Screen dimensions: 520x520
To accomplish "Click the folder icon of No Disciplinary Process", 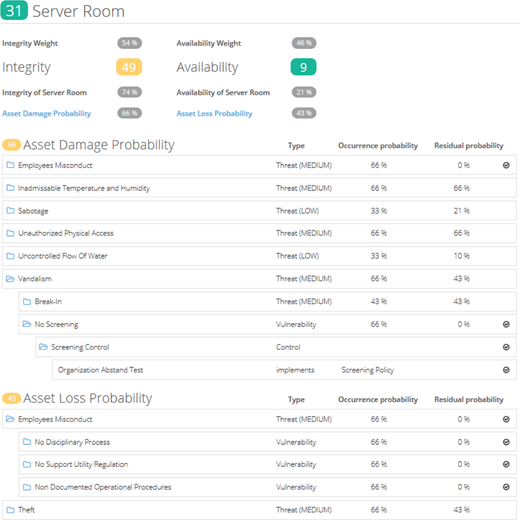I will tap(27, 442).
